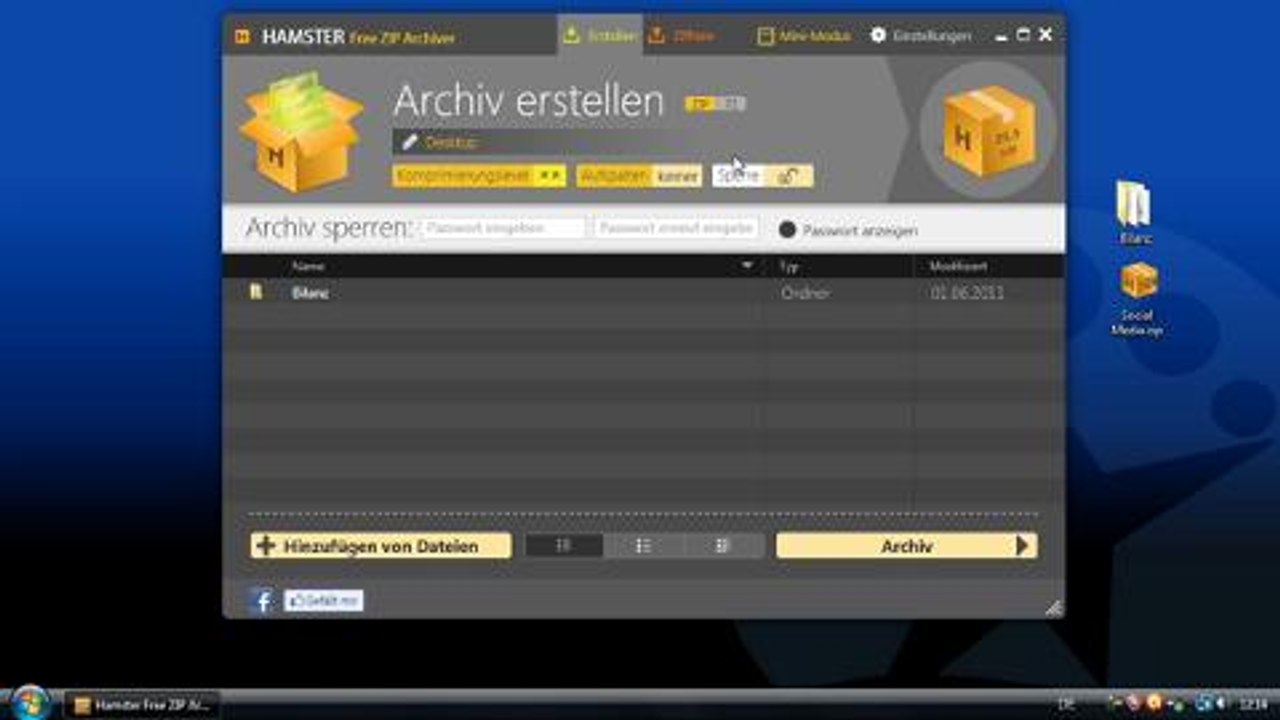Click the open box illustration on the left
This screenshot has width=1280, height=720.
coord(301,131)
